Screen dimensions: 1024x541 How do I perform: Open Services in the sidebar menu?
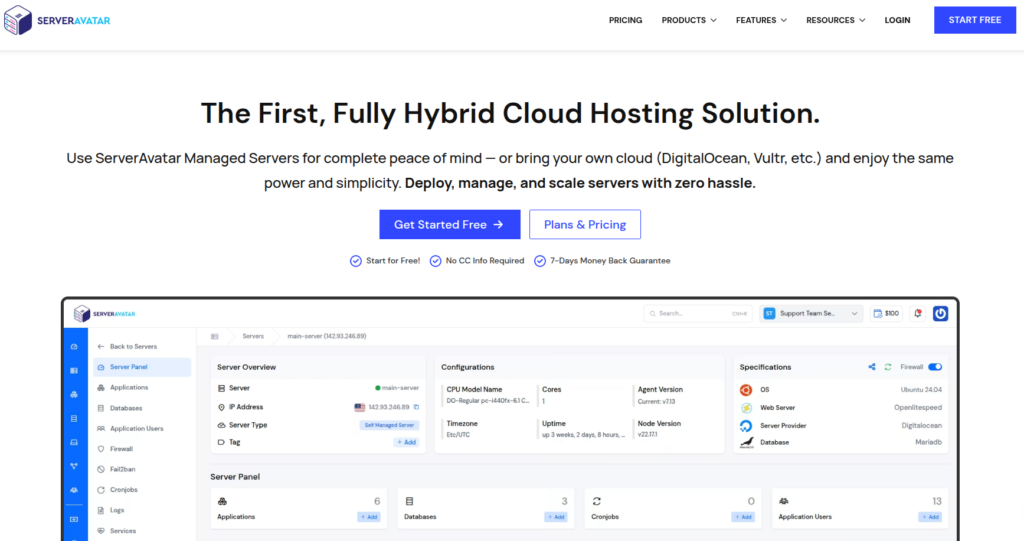116,531
